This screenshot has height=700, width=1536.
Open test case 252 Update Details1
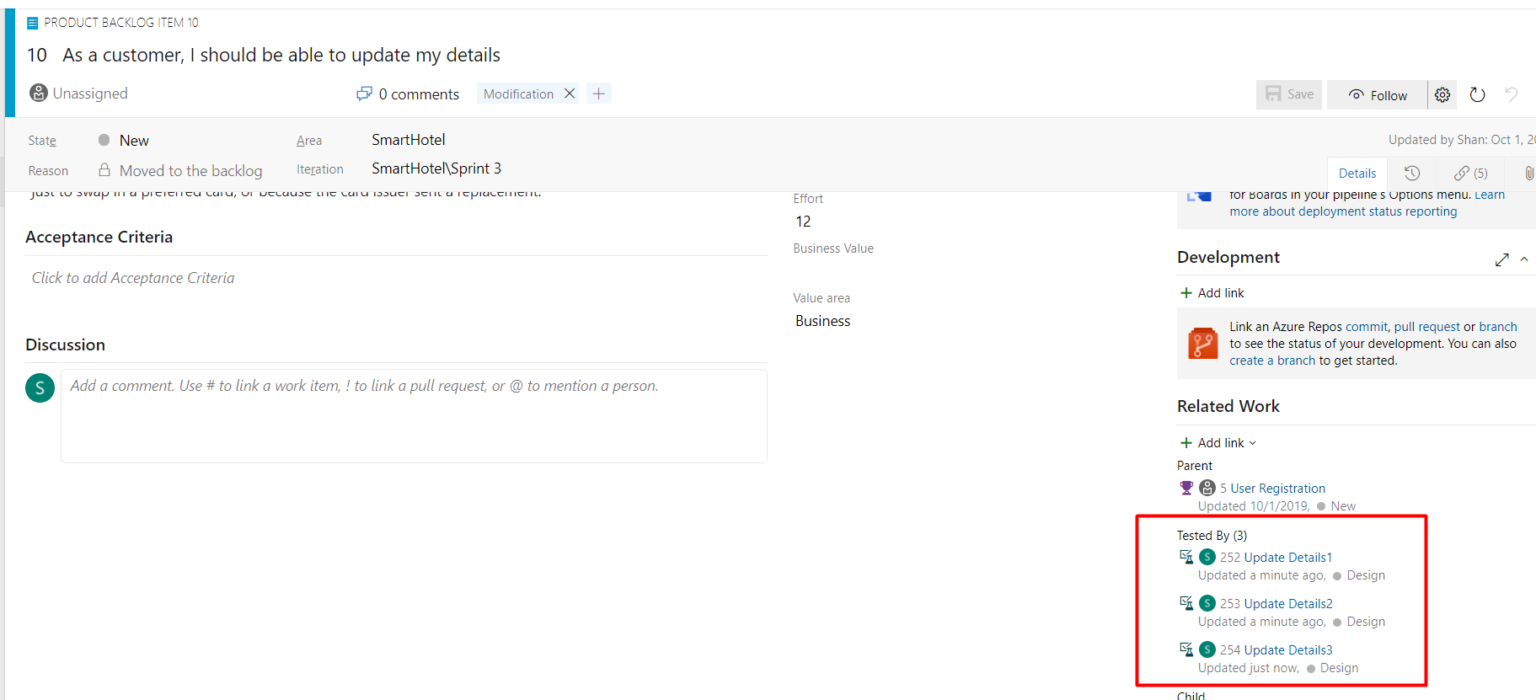pos(1288,557)
